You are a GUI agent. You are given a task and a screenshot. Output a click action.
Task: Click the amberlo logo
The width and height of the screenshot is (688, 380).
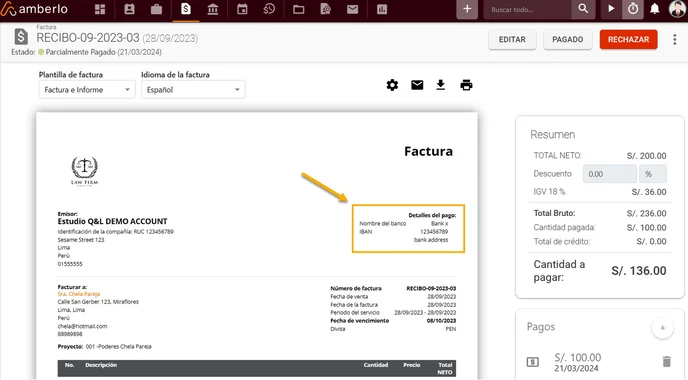(34, 9)
